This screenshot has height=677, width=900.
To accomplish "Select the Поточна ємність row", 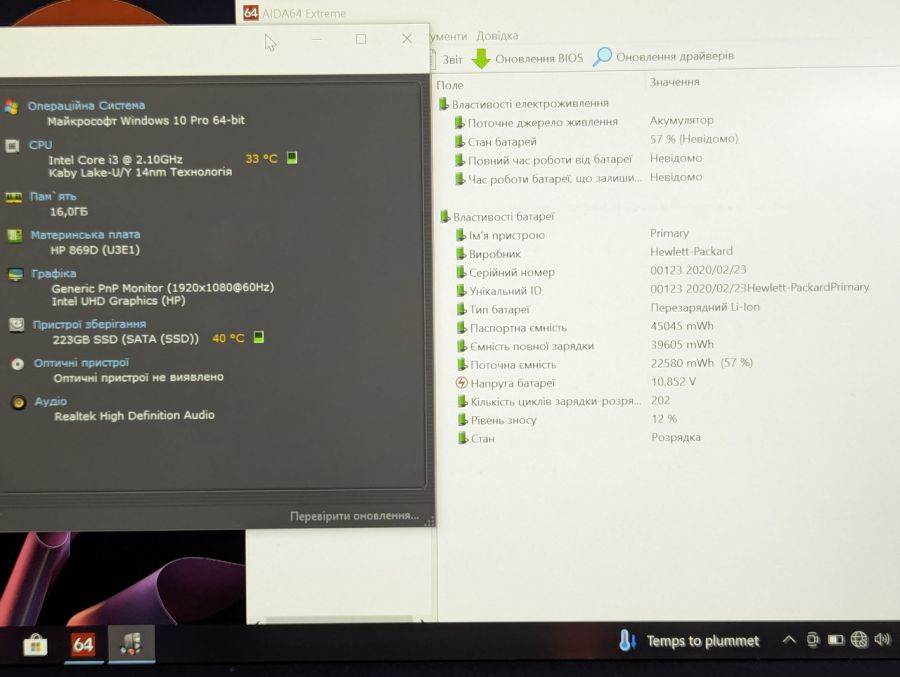I will pyautogui.click(x=604, y=364).
